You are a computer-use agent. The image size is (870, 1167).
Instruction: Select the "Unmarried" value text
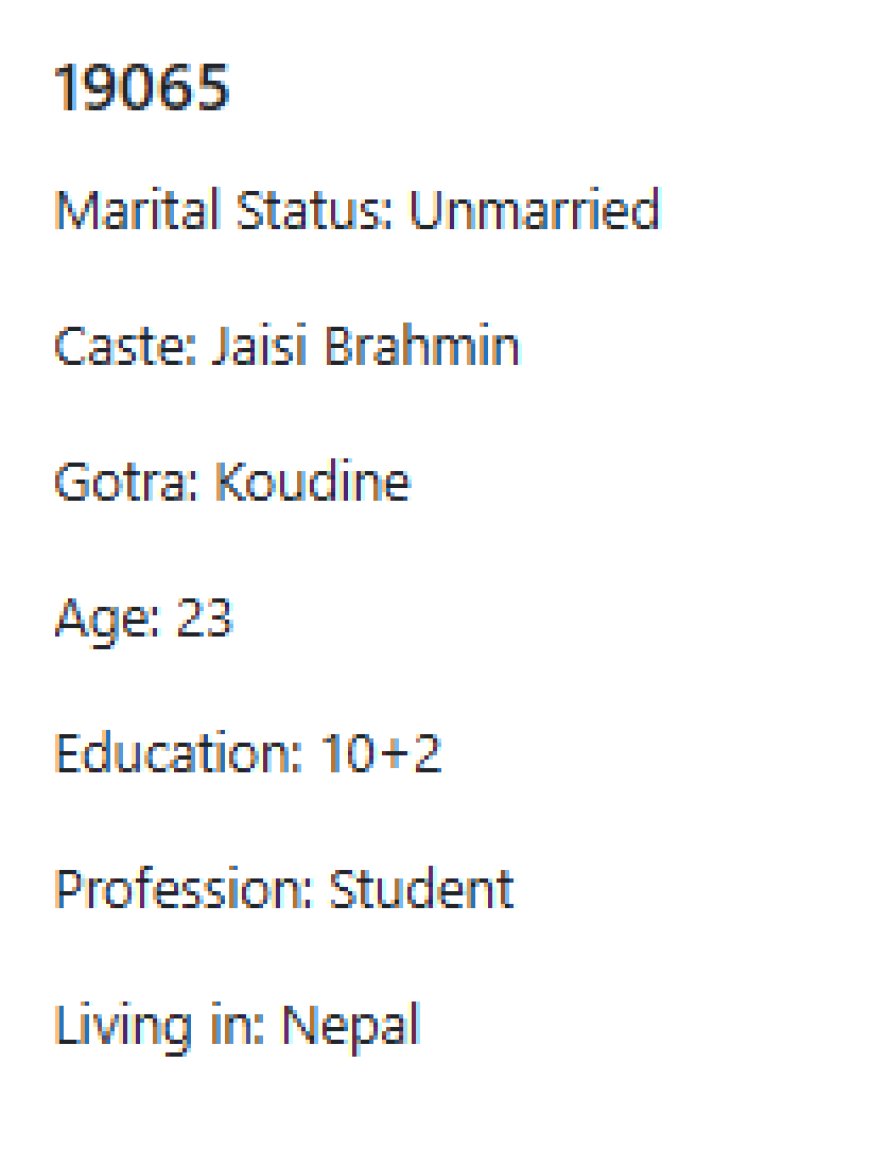point(535,210)
